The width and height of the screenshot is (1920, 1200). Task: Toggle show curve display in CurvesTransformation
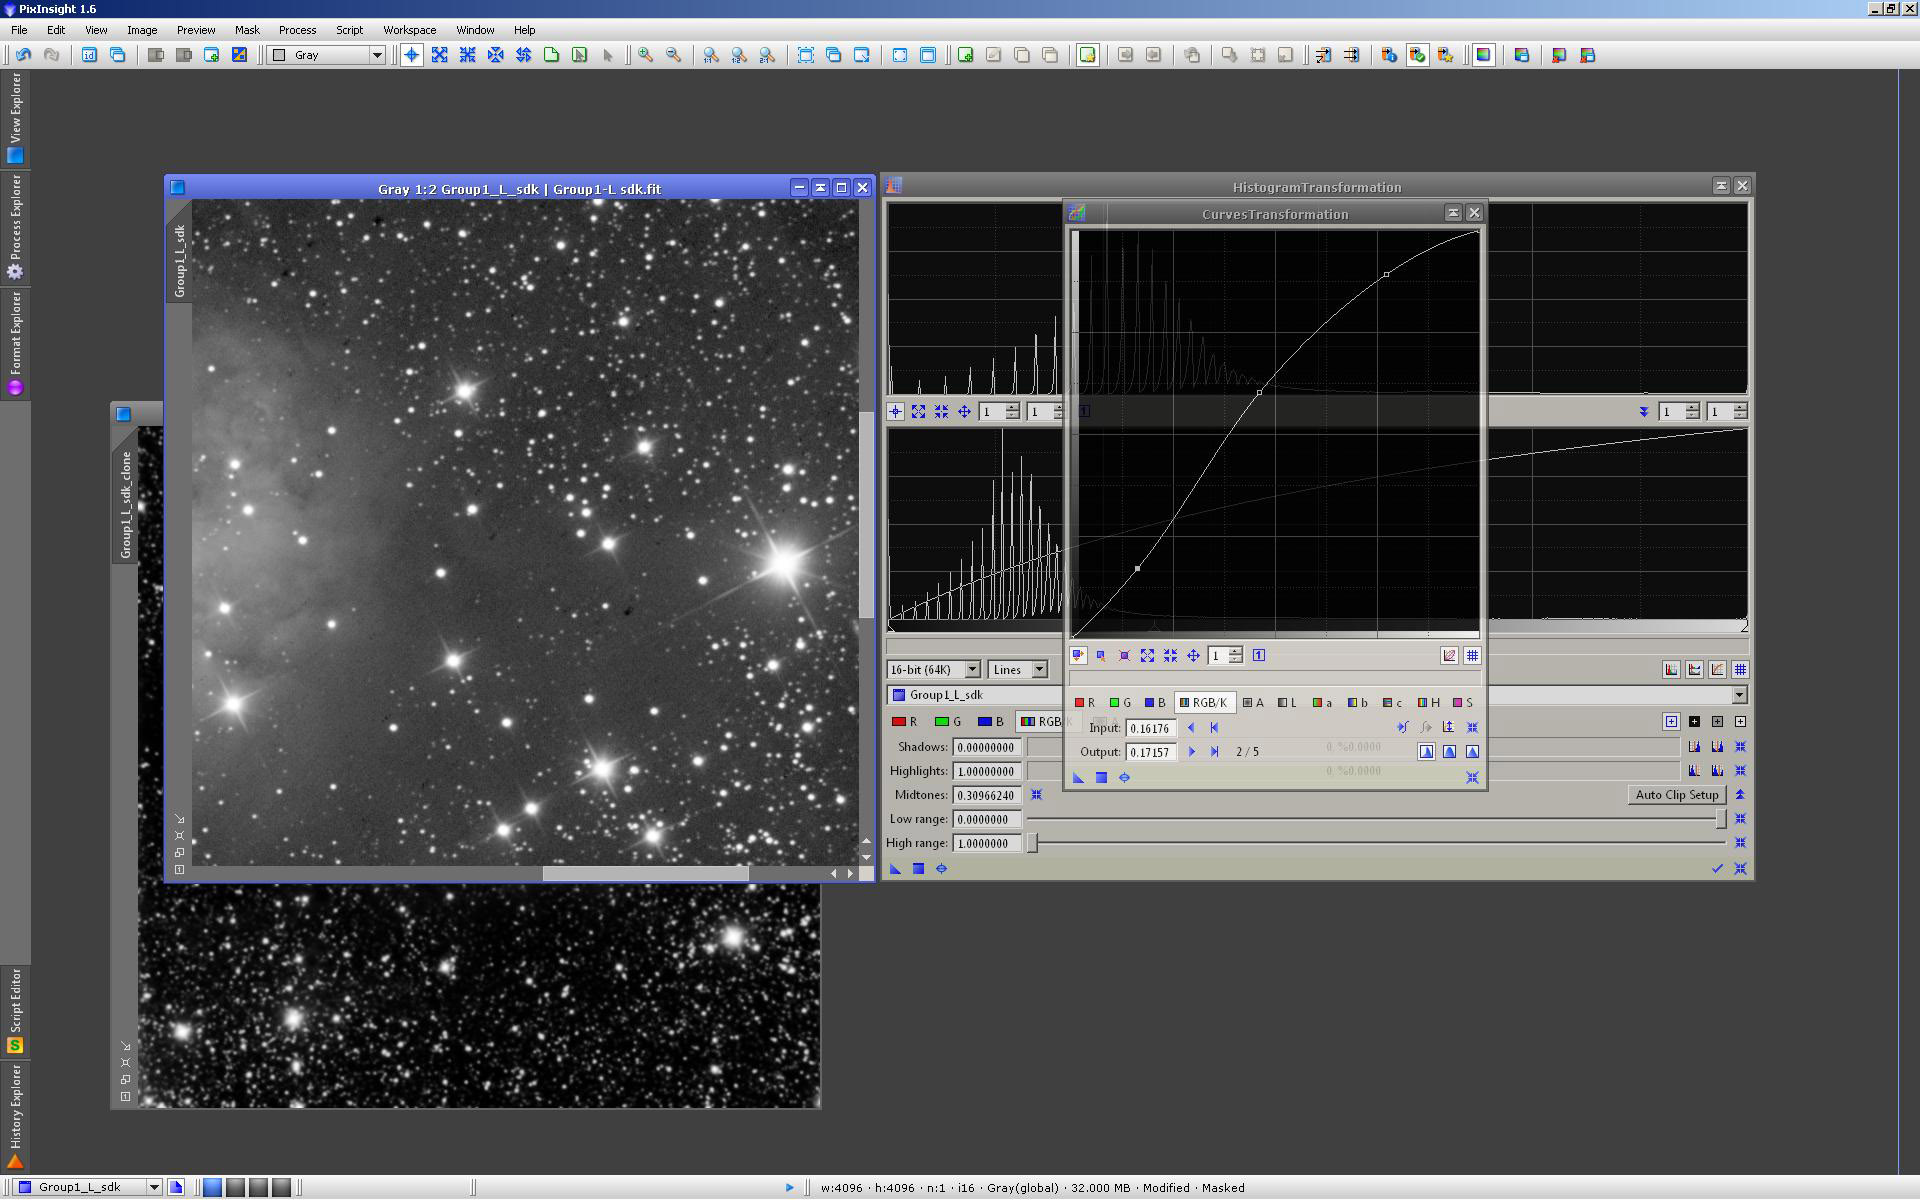coord(1449,656)
